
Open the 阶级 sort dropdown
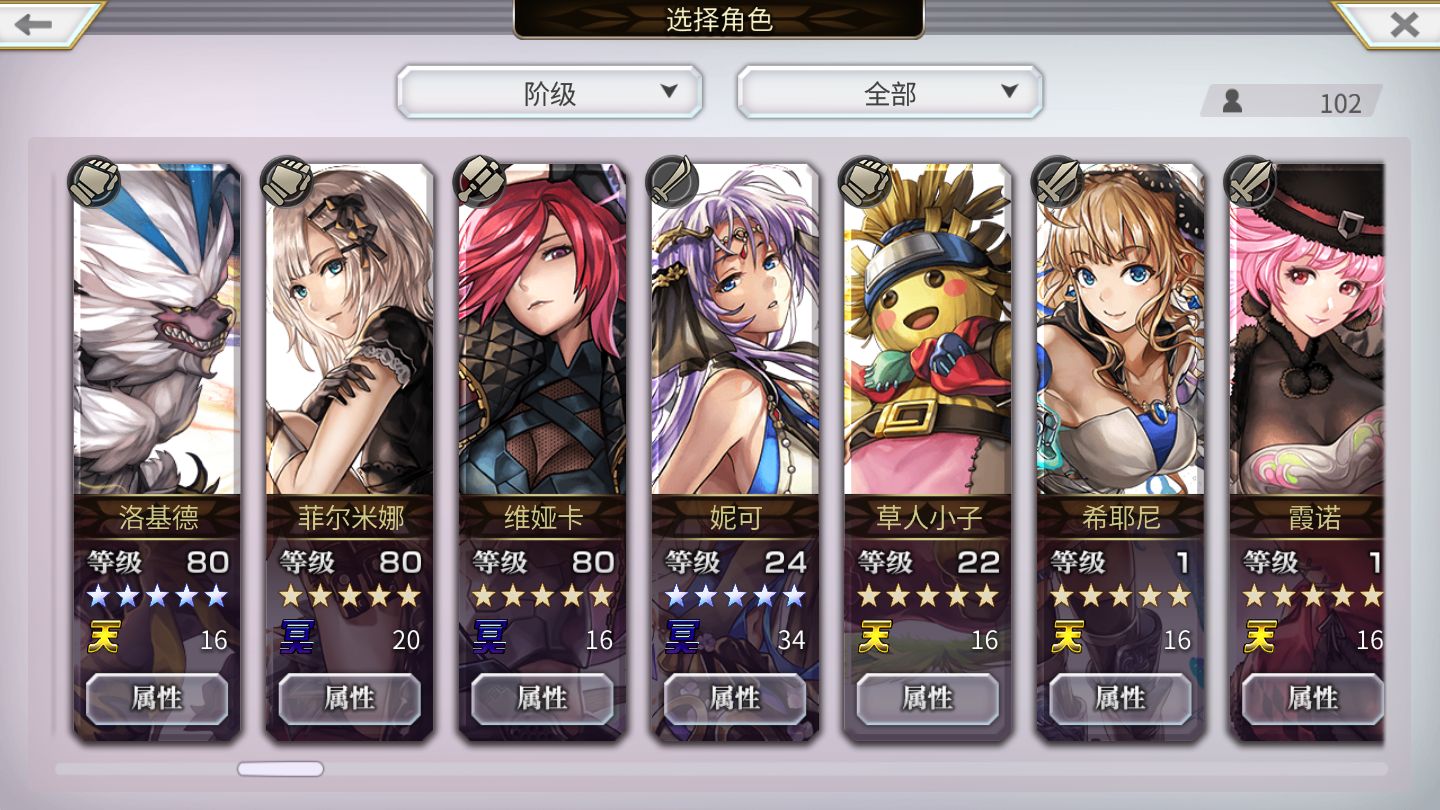[550, 93]
